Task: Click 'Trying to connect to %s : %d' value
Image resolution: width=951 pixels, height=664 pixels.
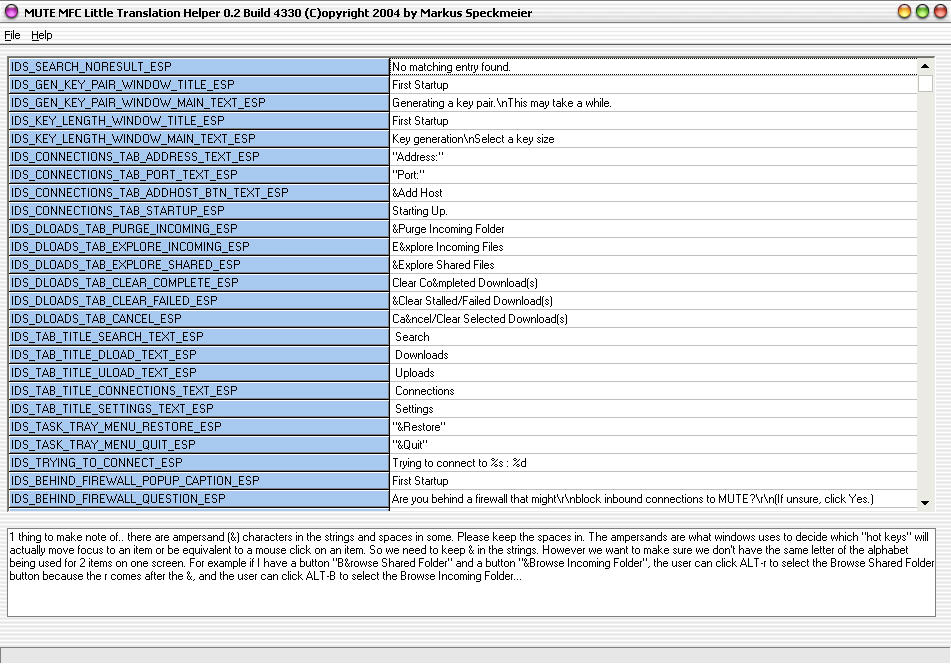Action: (x=653, y=463)
